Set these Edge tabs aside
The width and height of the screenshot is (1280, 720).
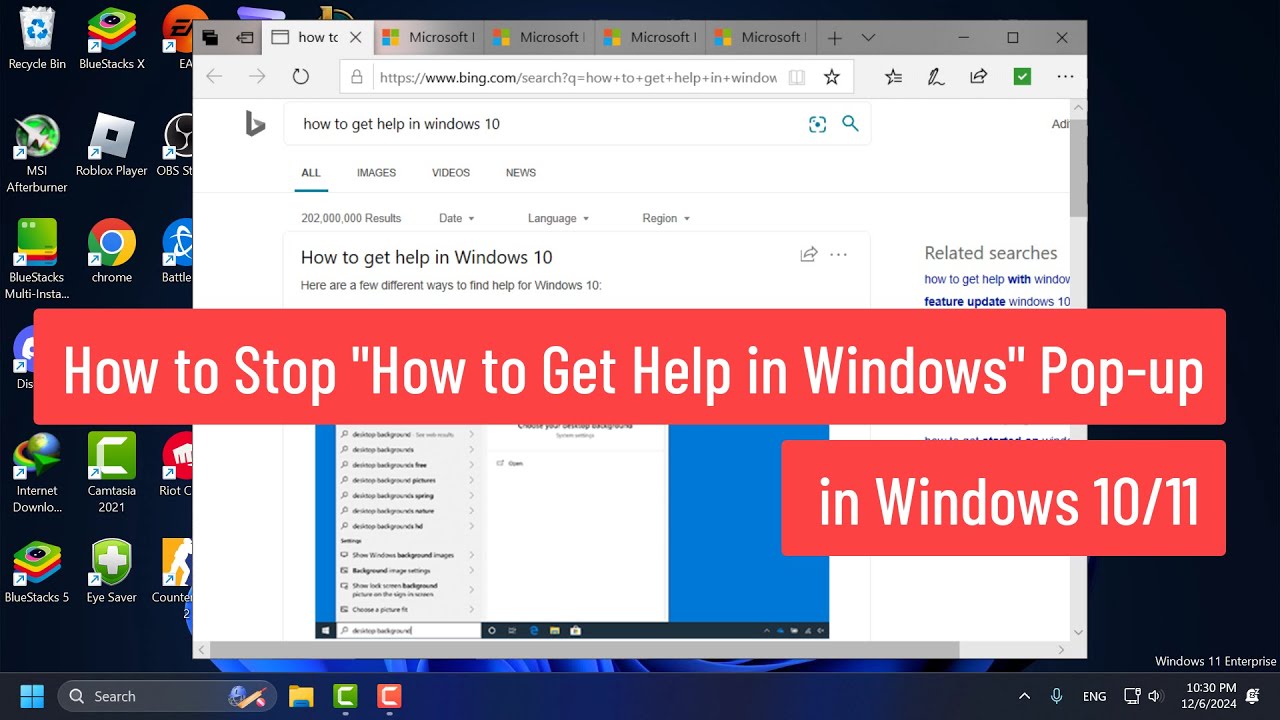[245, 38]
